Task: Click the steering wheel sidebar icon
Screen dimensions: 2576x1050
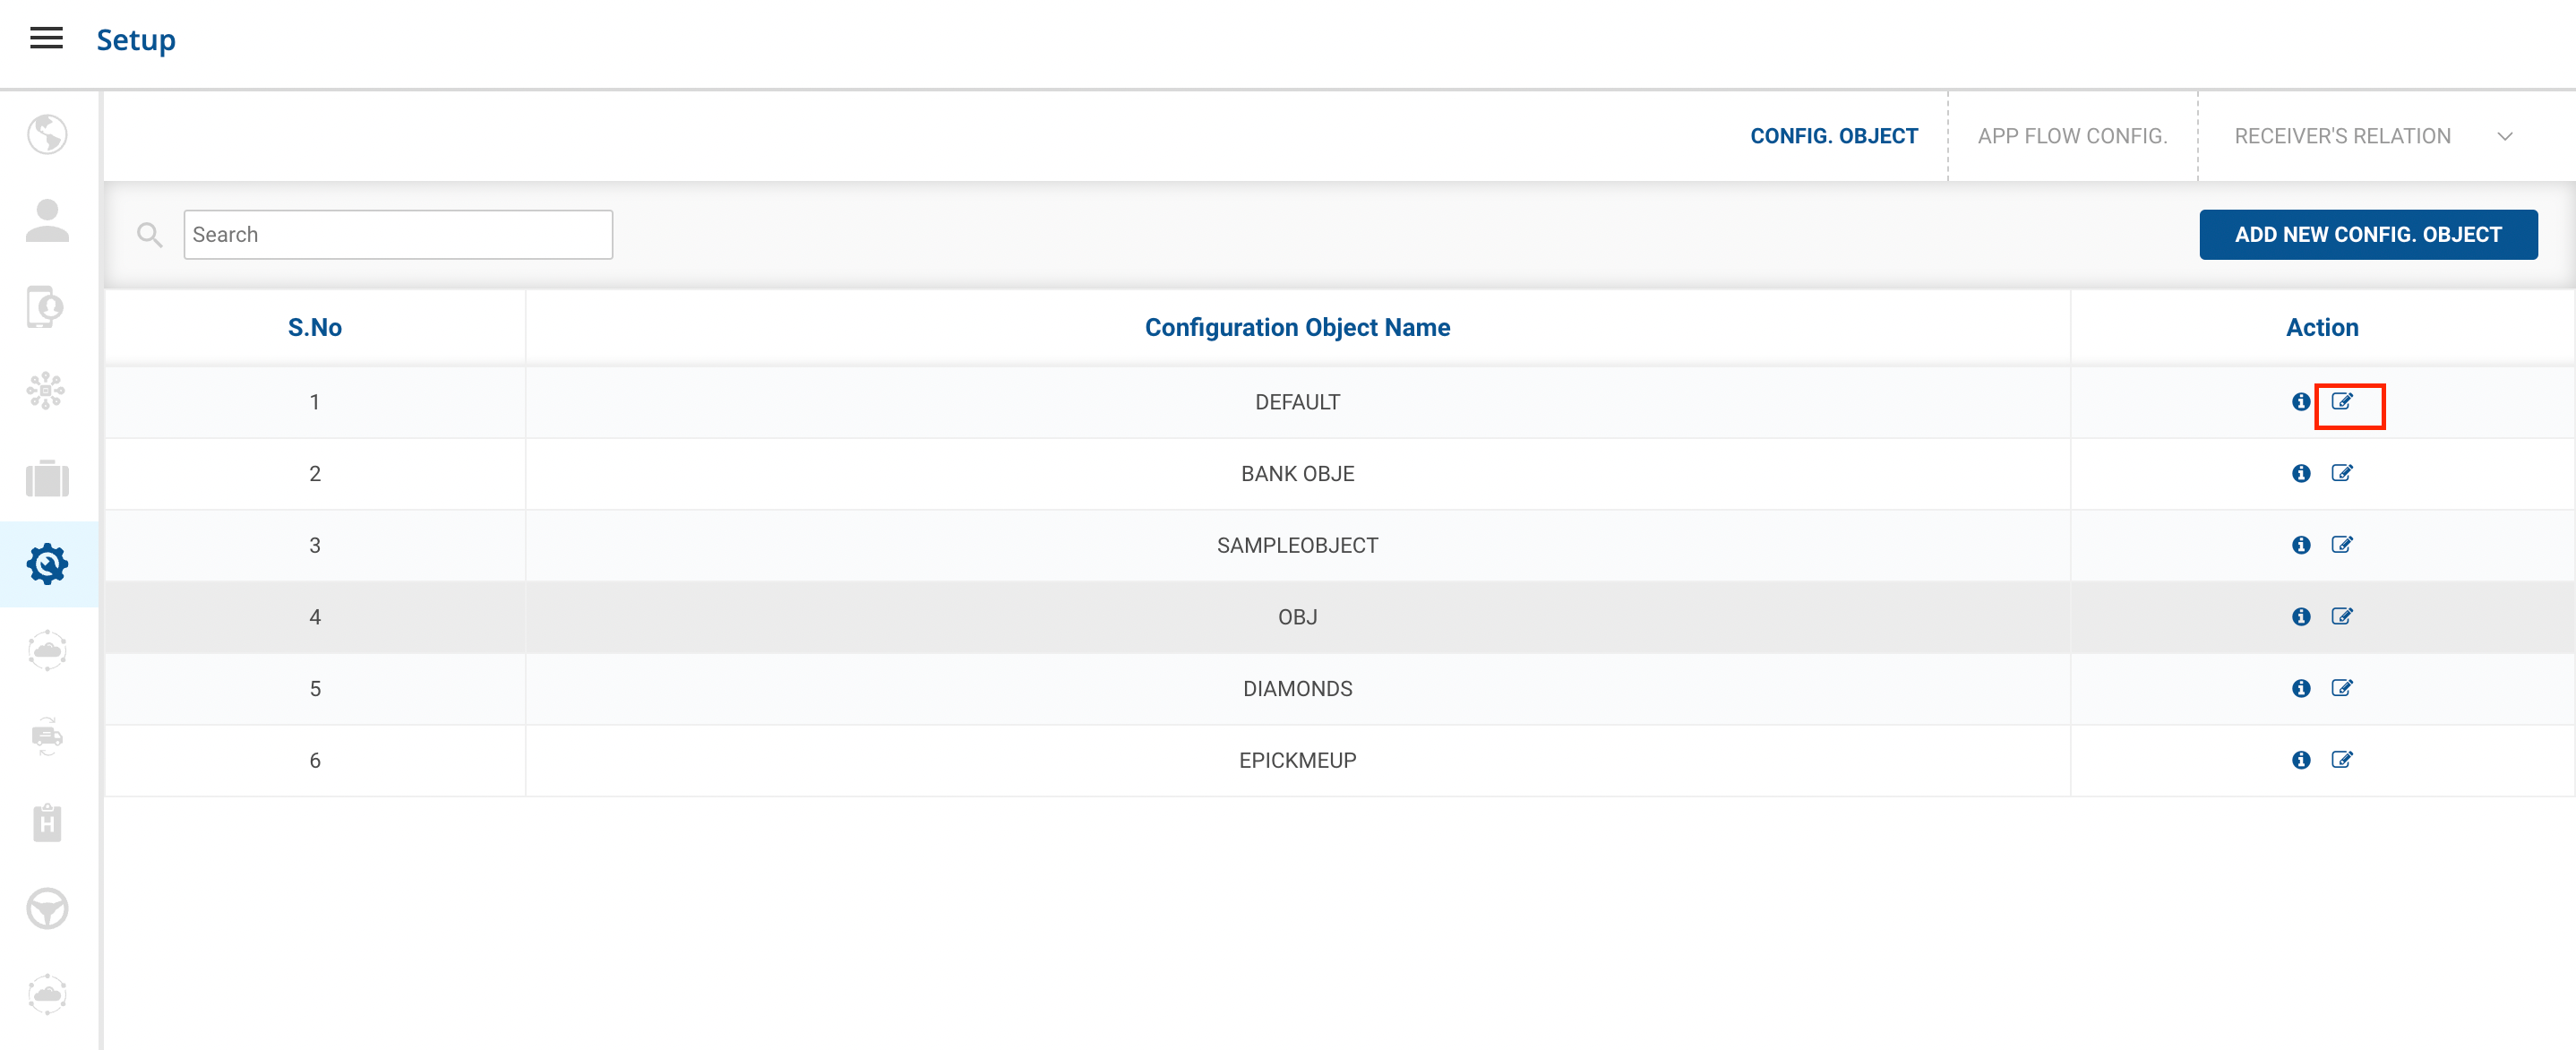Action: point(47,908)
